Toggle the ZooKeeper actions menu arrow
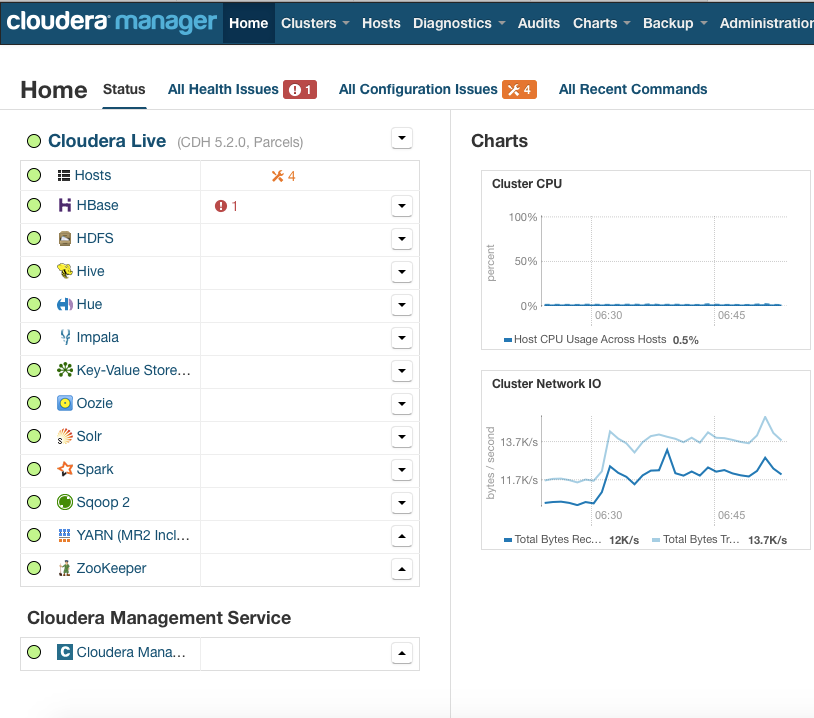This screenshot has width=814, height=718. tap(402, 568)
